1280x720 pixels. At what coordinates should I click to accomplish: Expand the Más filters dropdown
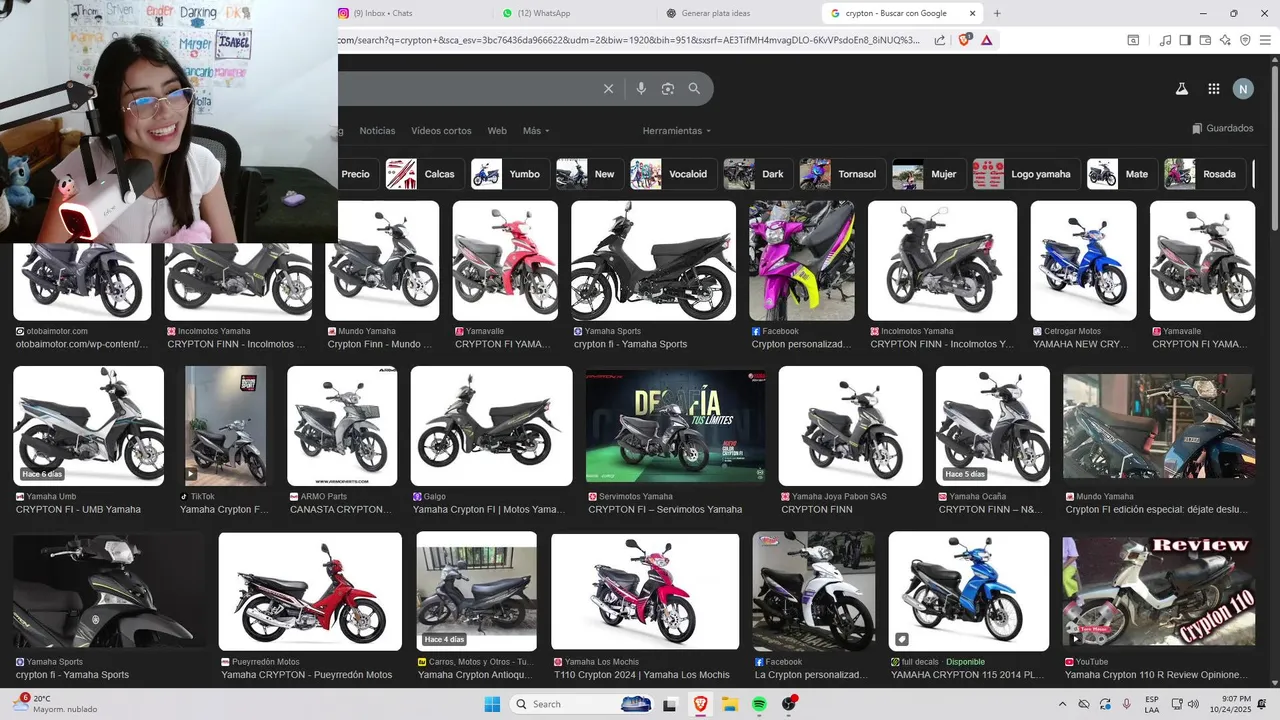point(536,131)
